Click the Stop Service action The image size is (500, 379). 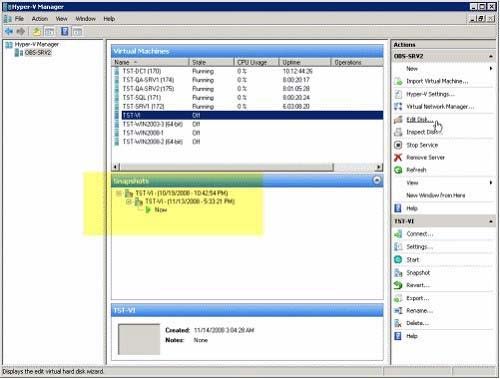coord(422,145)
